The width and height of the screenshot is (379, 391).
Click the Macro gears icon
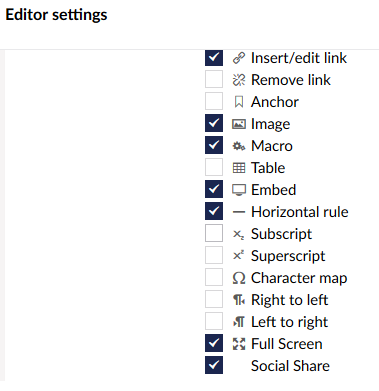coord(239,146)
